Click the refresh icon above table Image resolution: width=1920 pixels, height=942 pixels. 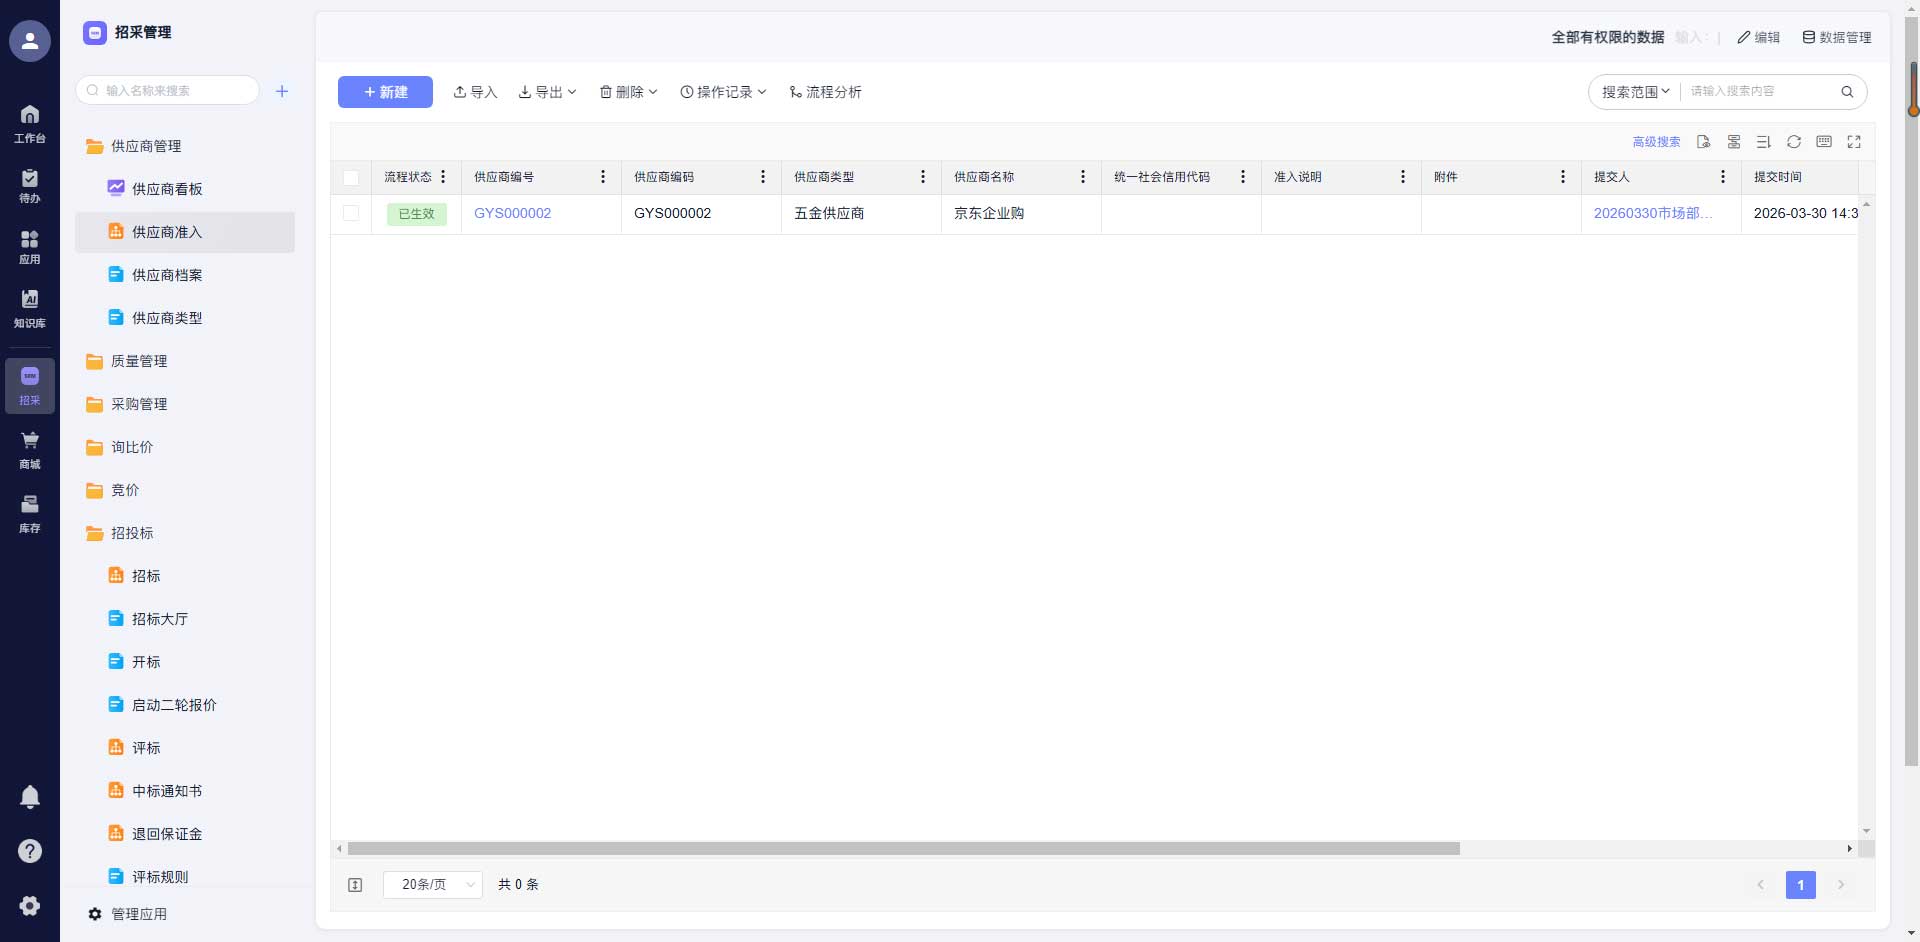[x=1793, y=142]
